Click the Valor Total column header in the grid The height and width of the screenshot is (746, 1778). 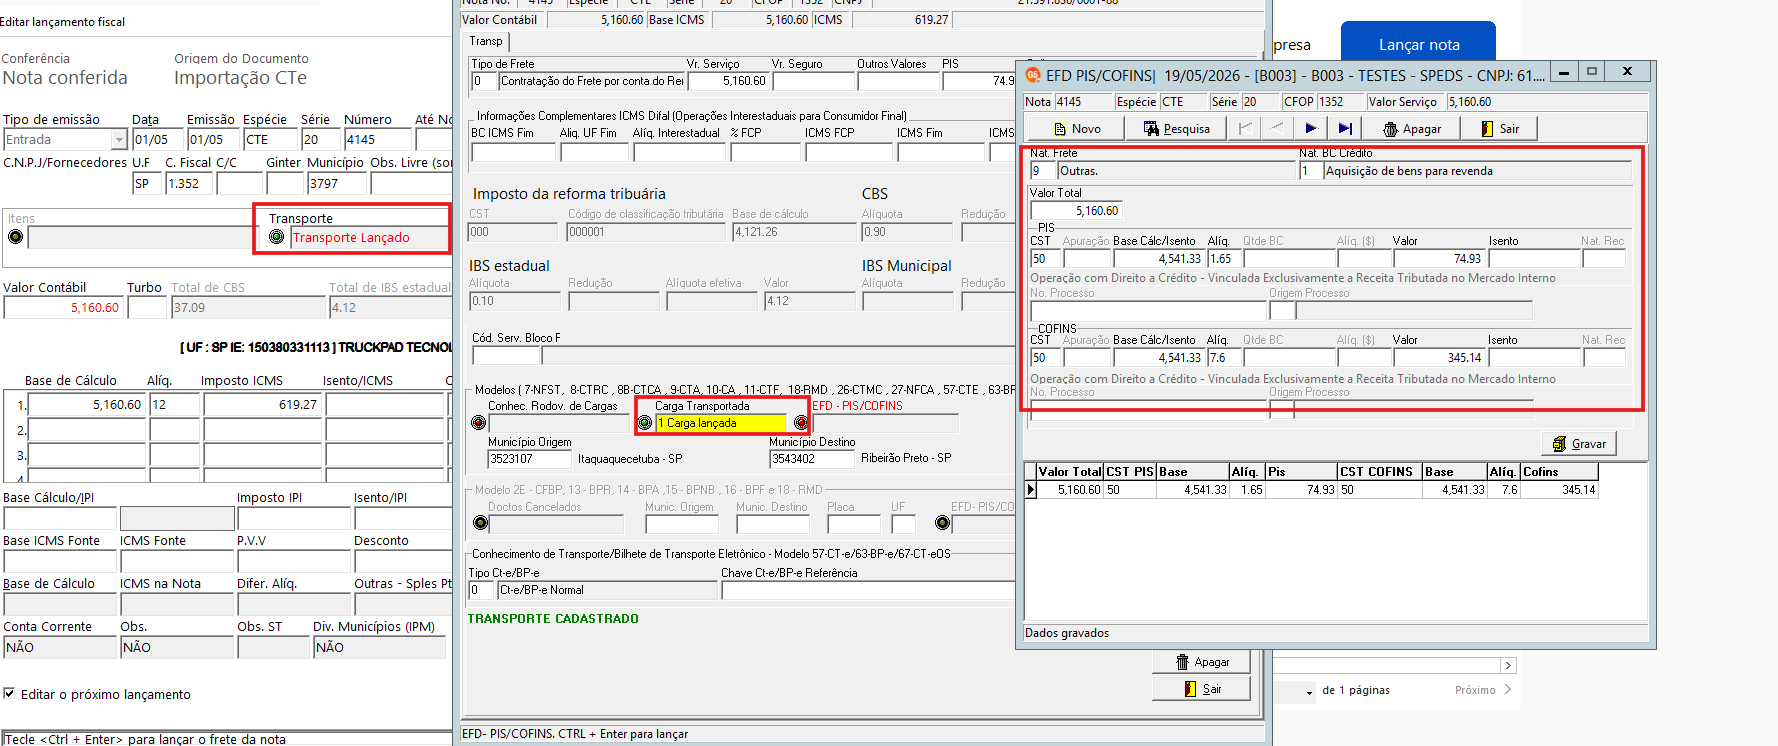[1070, 472]
